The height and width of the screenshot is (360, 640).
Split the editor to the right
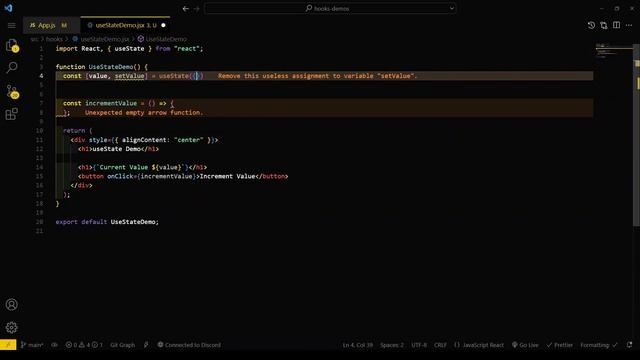pos(616,25)
